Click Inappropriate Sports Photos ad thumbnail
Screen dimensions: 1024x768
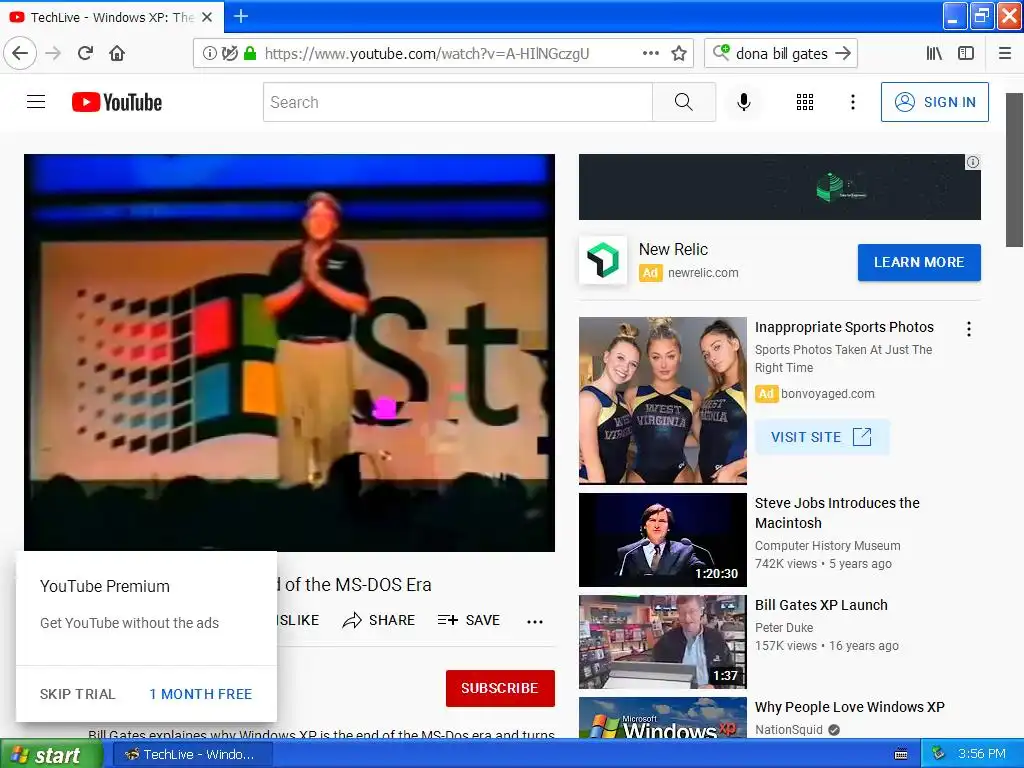[x=663, y=400]
